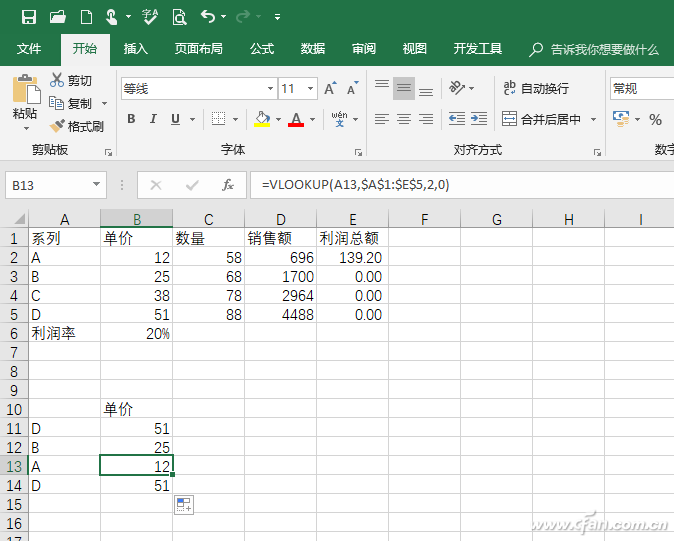Run the spelling check icon
The height and width of the screenshot is (541, 674).
[x=150, y=17]
